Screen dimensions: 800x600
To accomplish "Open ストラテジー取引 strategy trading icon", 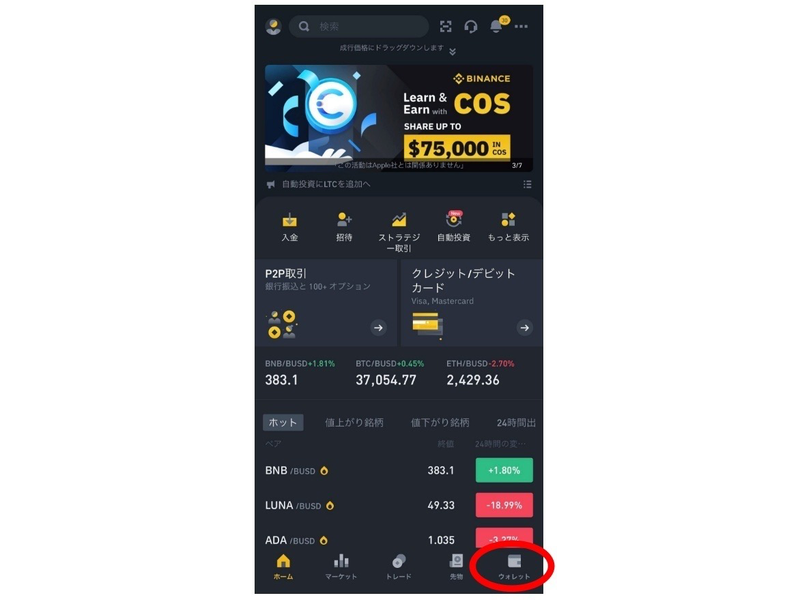I will click(399, 232).
